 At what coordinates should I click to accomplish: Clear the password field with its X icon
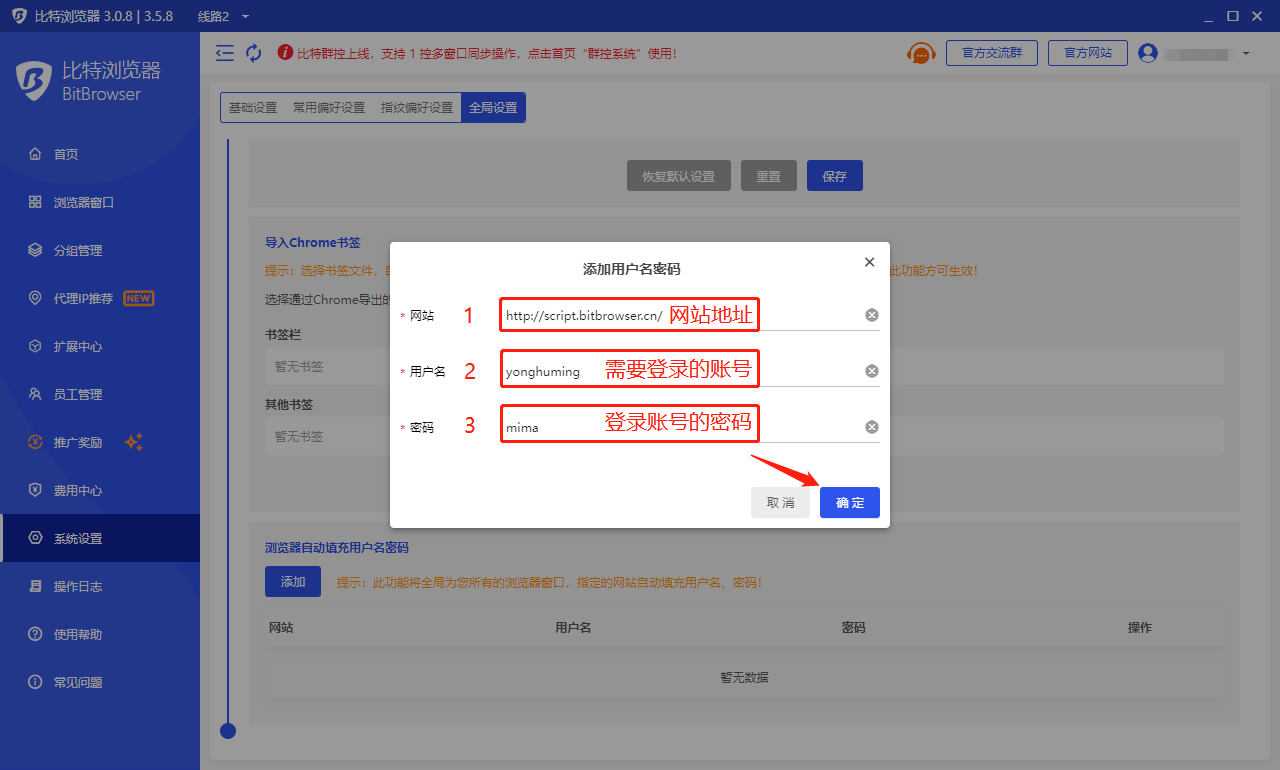(871, 427)
